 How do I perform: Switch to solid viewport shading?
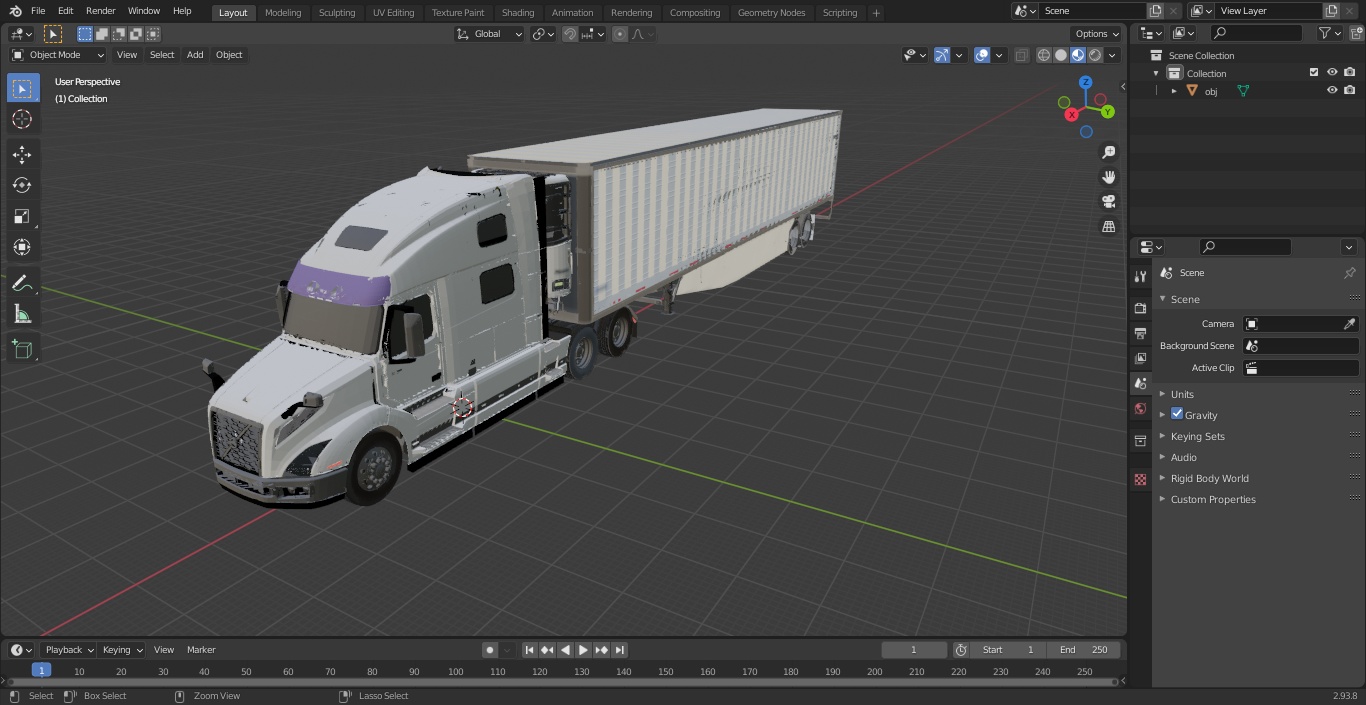pyautogui.click(x=1061, y=55)
